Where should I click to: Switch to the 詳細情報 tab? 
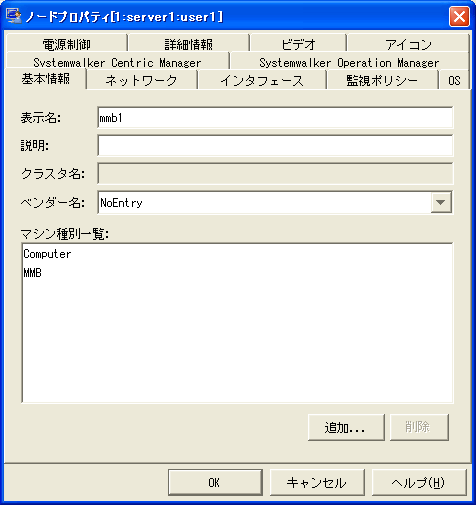189,44
